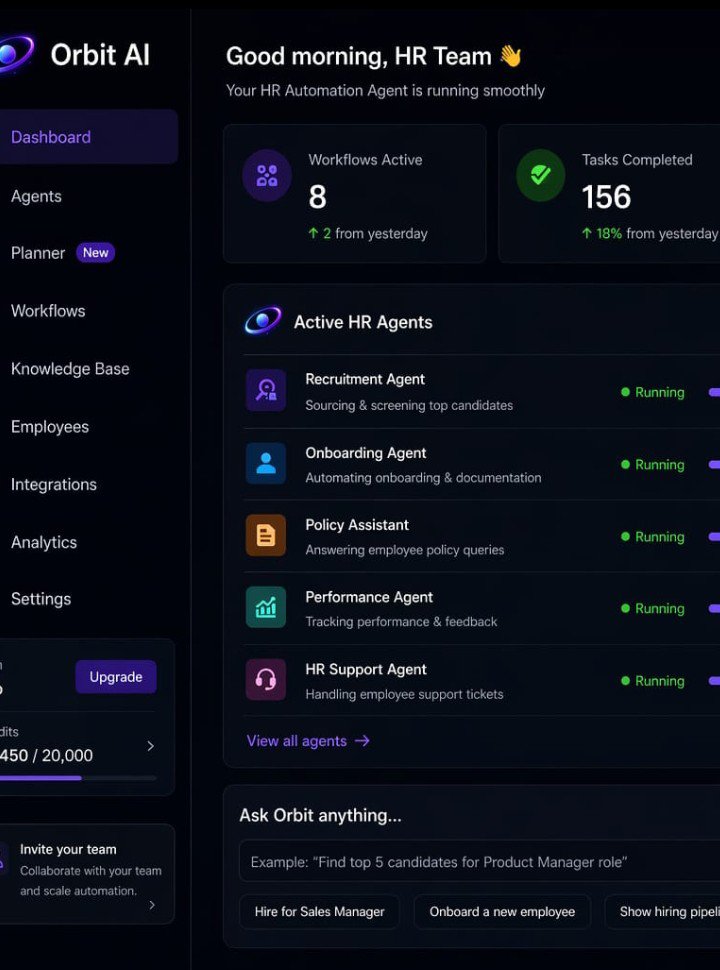Choose the Onboard a new employee suggestion
Image resolution: width=720 pixels, height=970 pixels.
coord(502,911)
